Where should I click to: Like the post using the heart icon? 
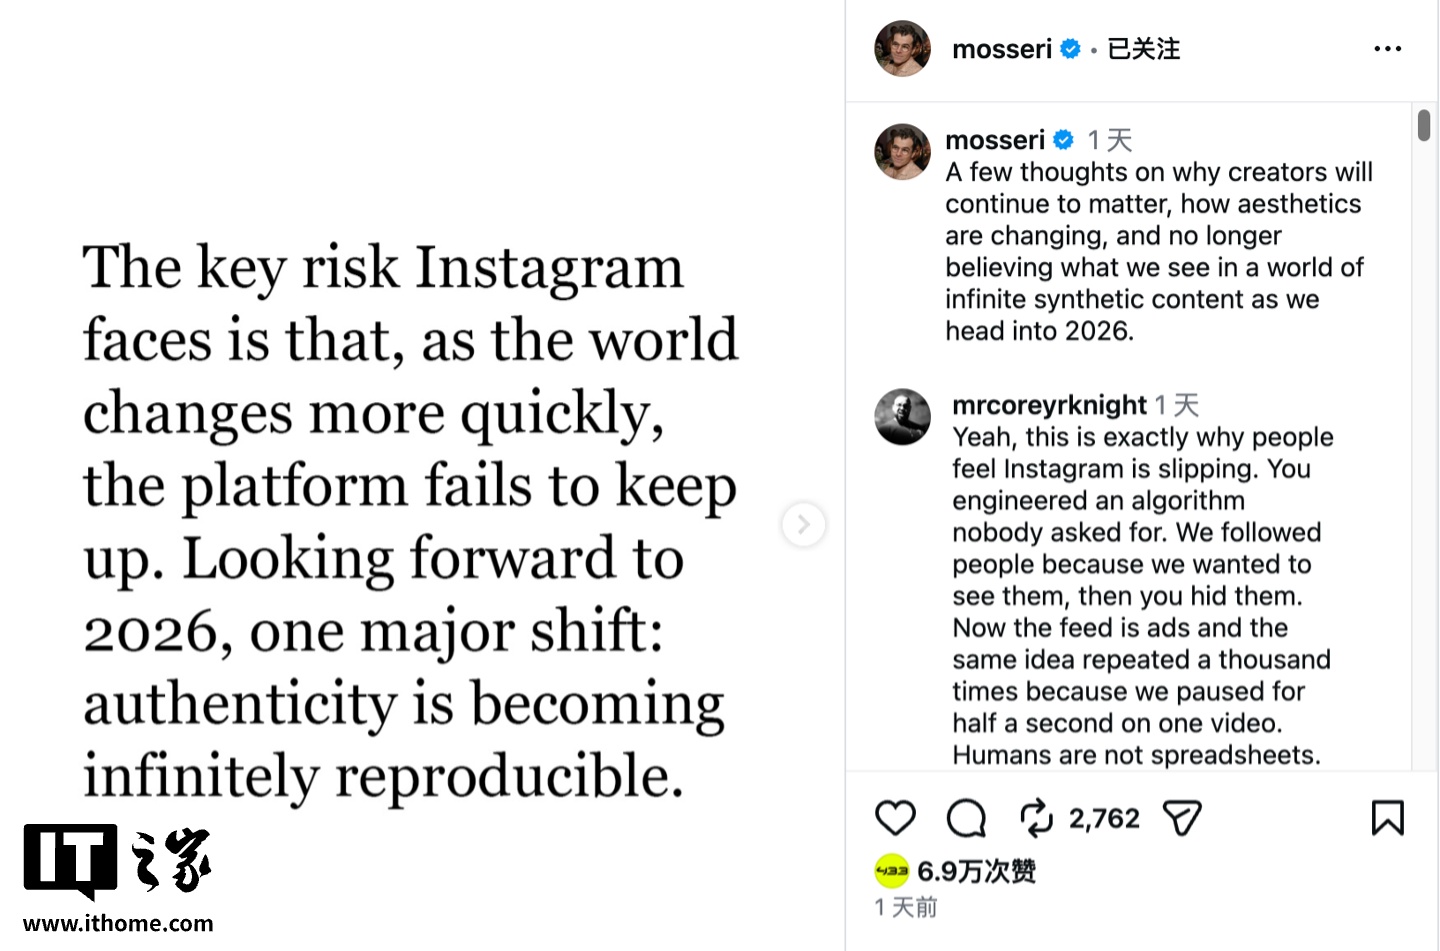pos(895,817)
